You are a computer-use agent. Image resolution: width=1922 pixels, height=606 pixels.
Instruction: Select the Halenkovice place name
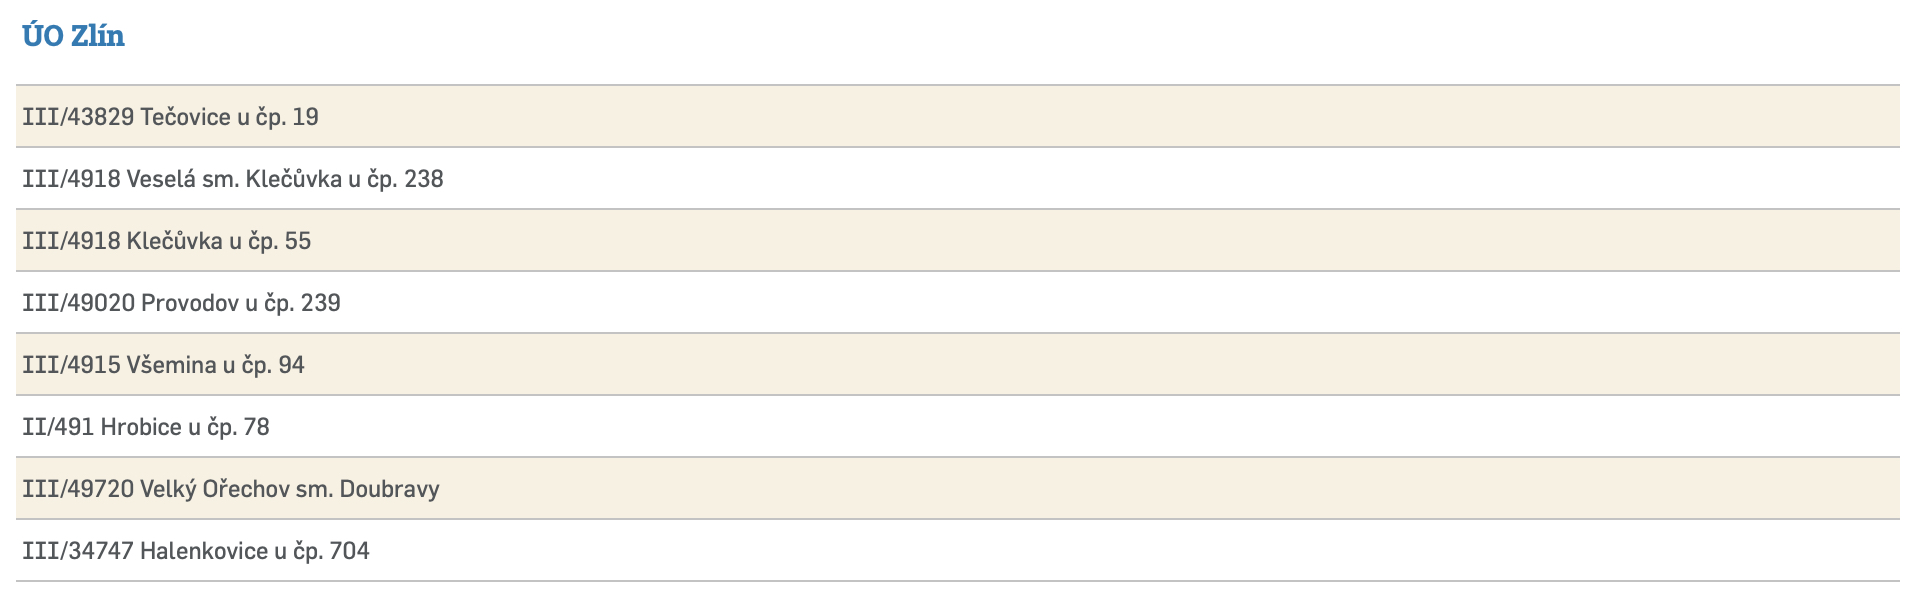coord(204,551)
